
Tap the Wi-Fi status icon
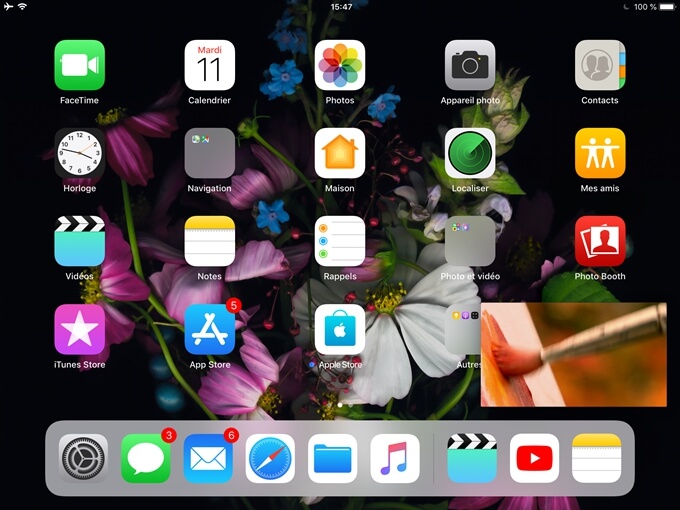click(23, 6)
